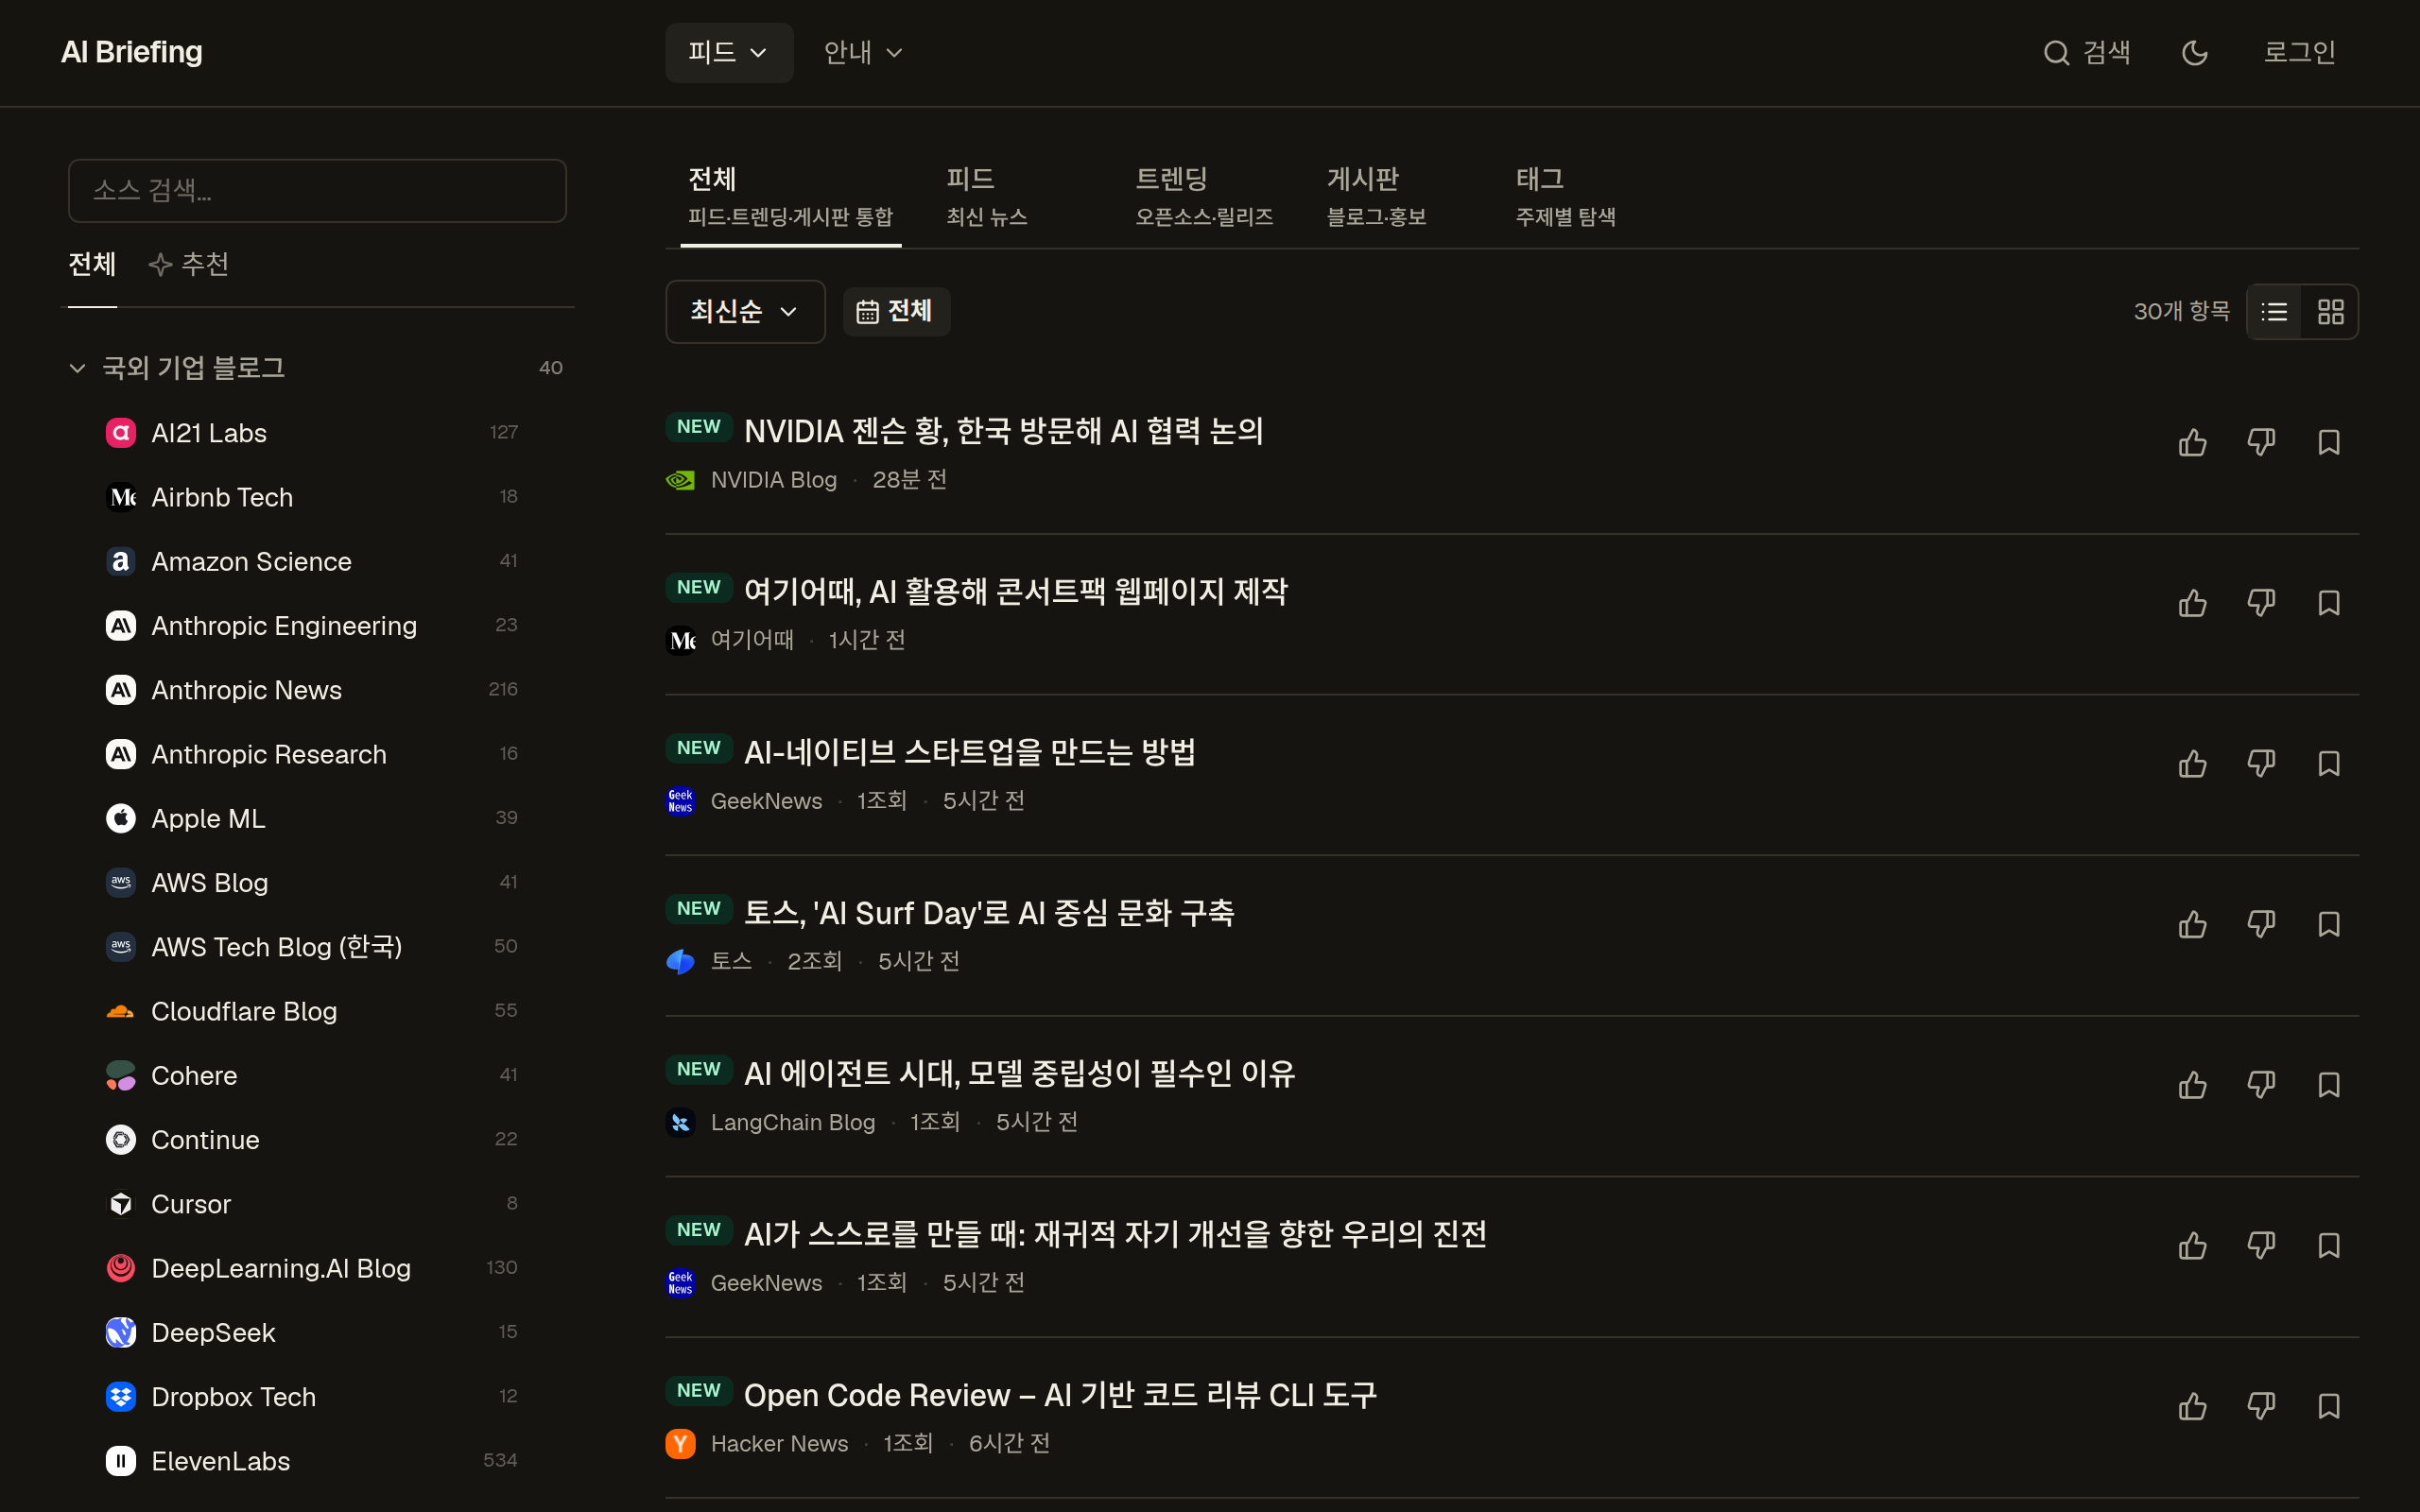Bookmark the NVIDIA 젠슨 황 article
Image resolution: width=2420 pixels, height=1512 pixels.
pyautogui.click(x=2329, y=442)
